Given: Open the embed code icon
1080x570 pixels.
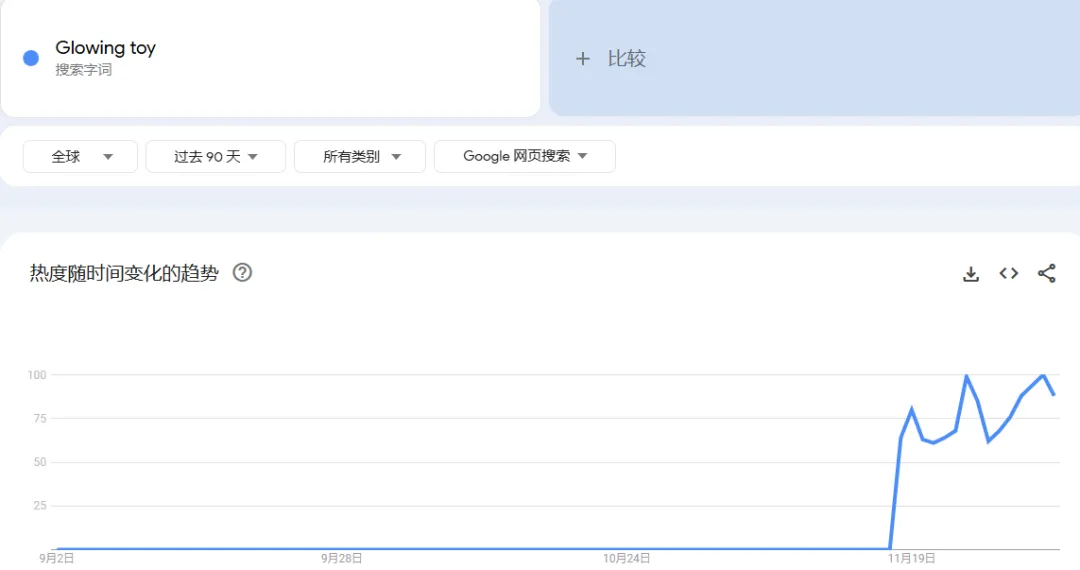Looking at the screenshot, I should click(1008, 274).
